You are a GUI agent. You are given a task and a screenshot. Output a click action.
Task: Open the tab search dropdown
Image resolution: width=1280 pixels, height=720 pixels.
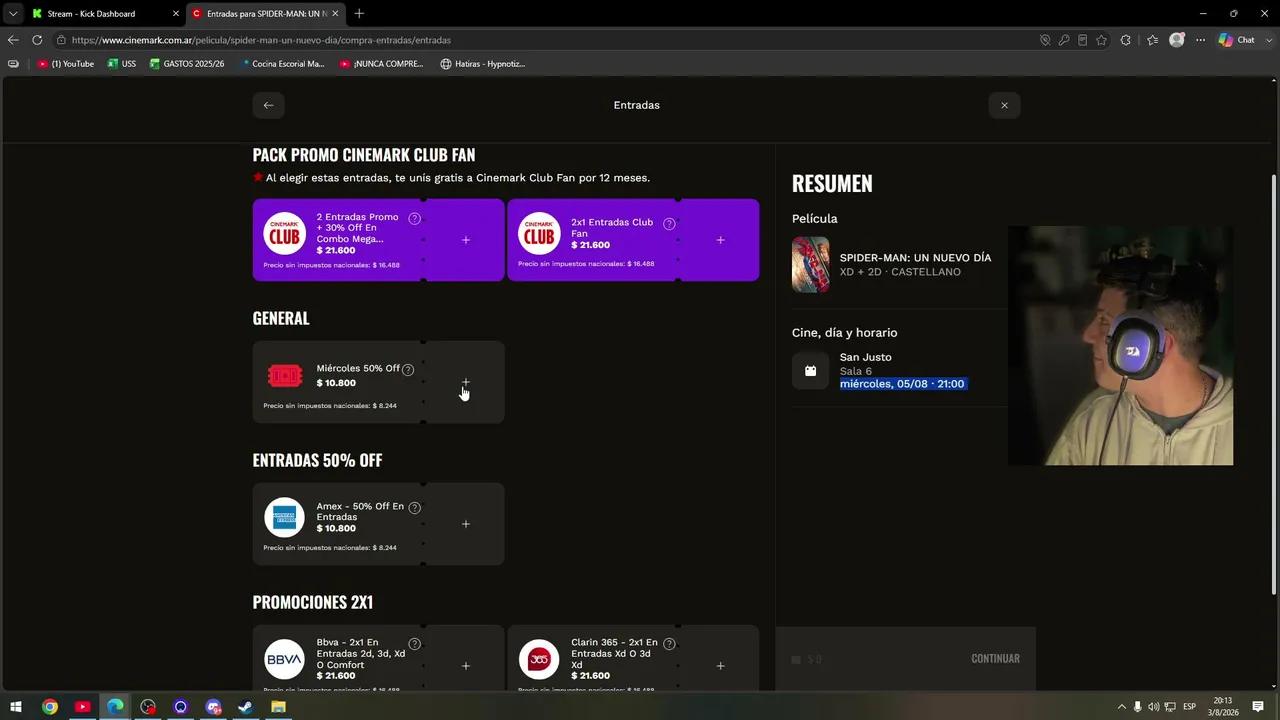click(x=12, y=14)
